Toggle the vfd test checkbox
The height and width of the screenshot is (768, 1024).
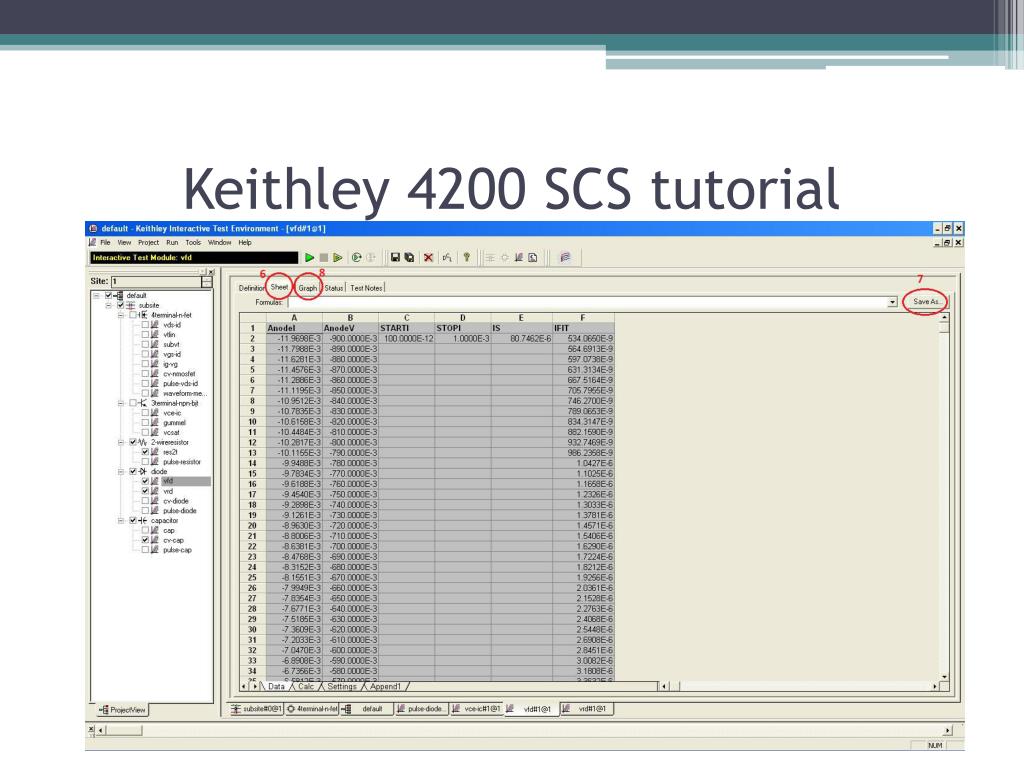145,482
